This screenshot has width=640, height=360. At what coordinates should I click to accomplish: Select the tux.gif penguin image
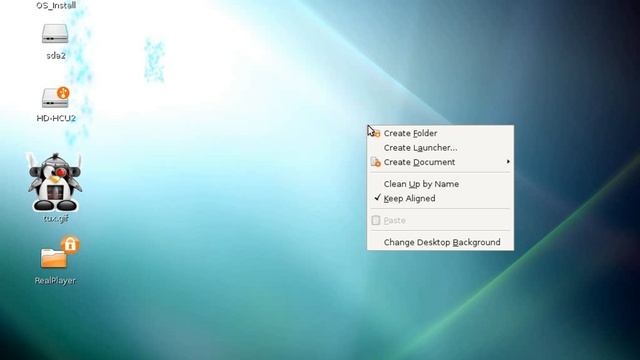point(55,182)
